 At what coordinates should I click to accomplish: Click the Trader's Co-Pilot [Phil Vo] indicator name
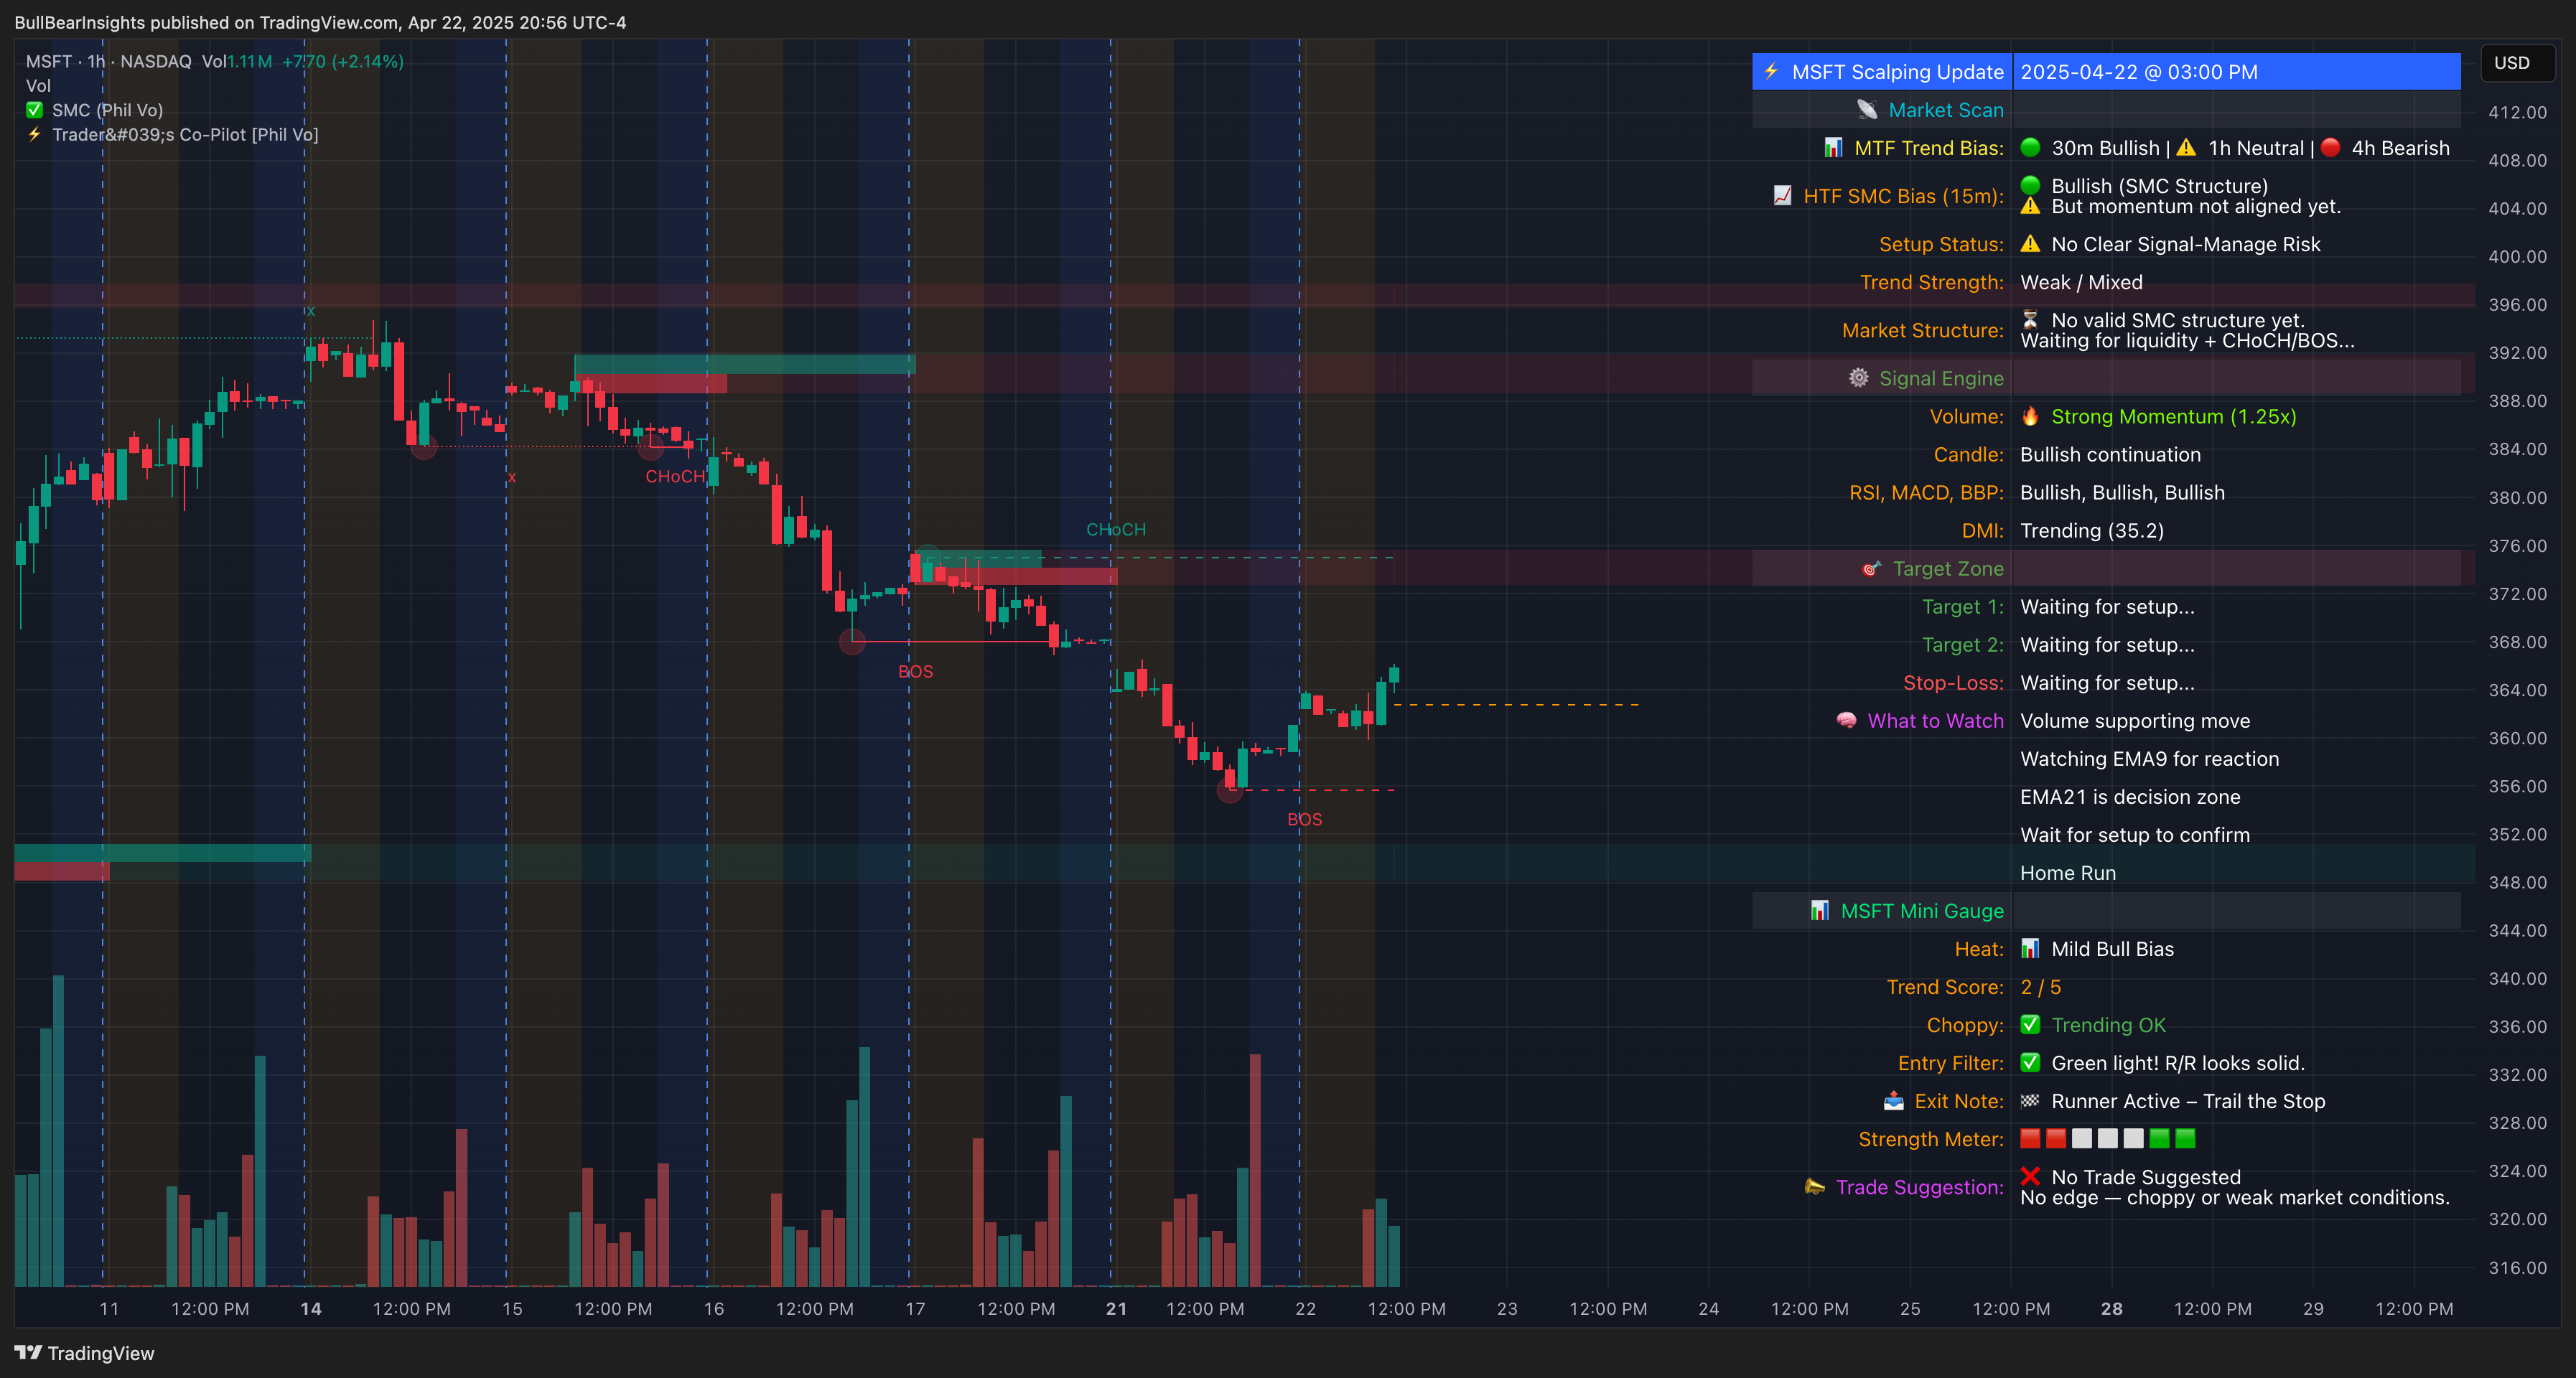(x=185, y=134)
